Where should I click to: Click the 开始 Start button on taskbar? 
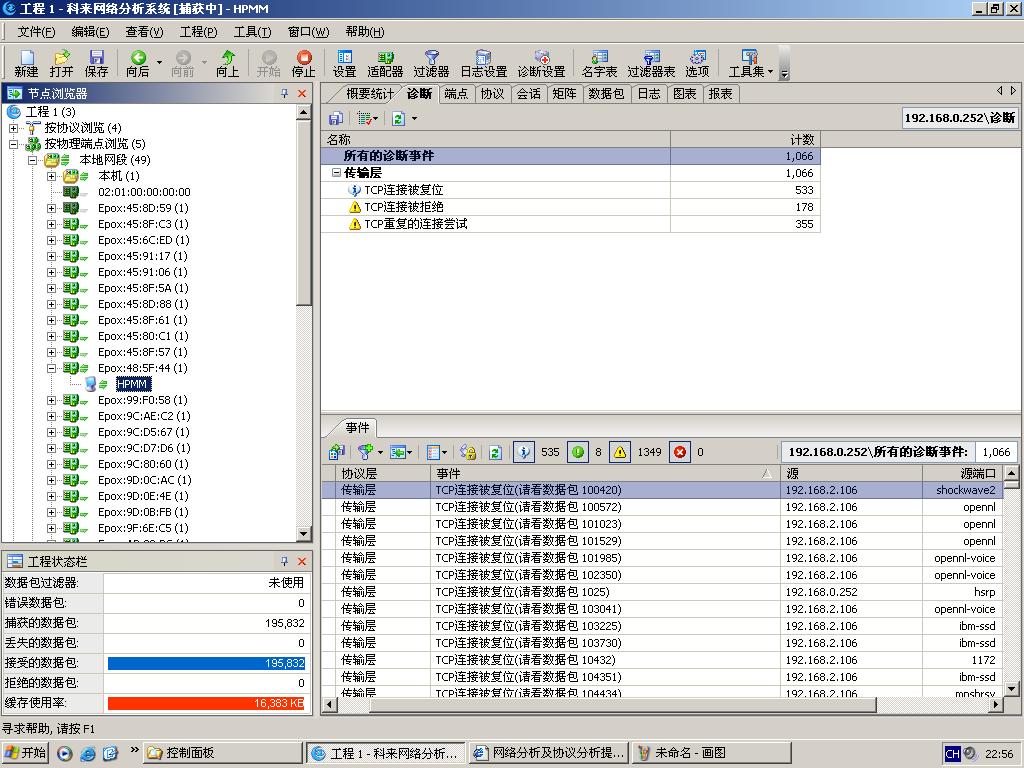pyautogui.click(x=25, y=753)
